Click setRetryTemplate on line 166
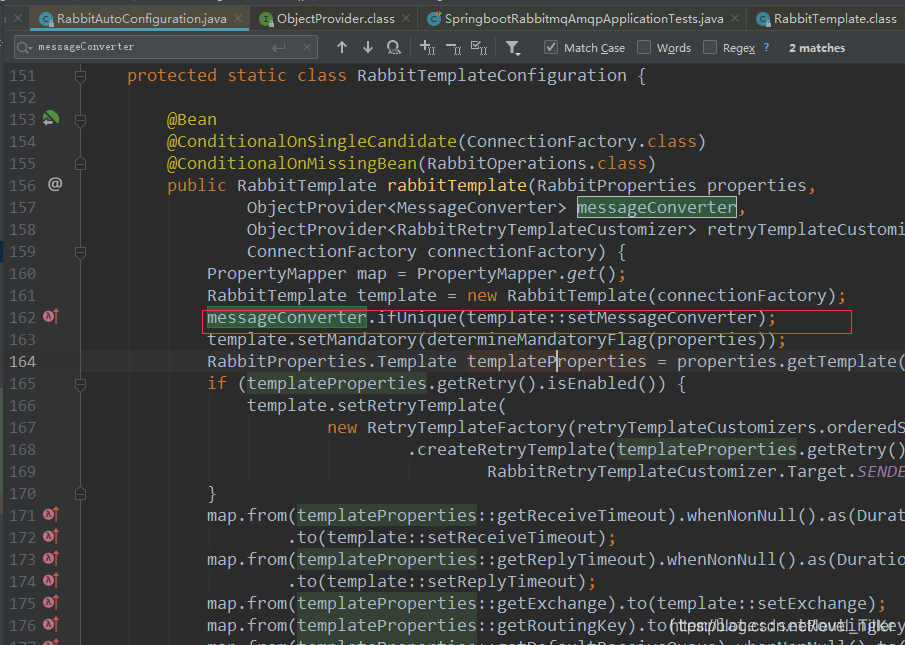The image size is (905, 645). (x=417, y=406)
